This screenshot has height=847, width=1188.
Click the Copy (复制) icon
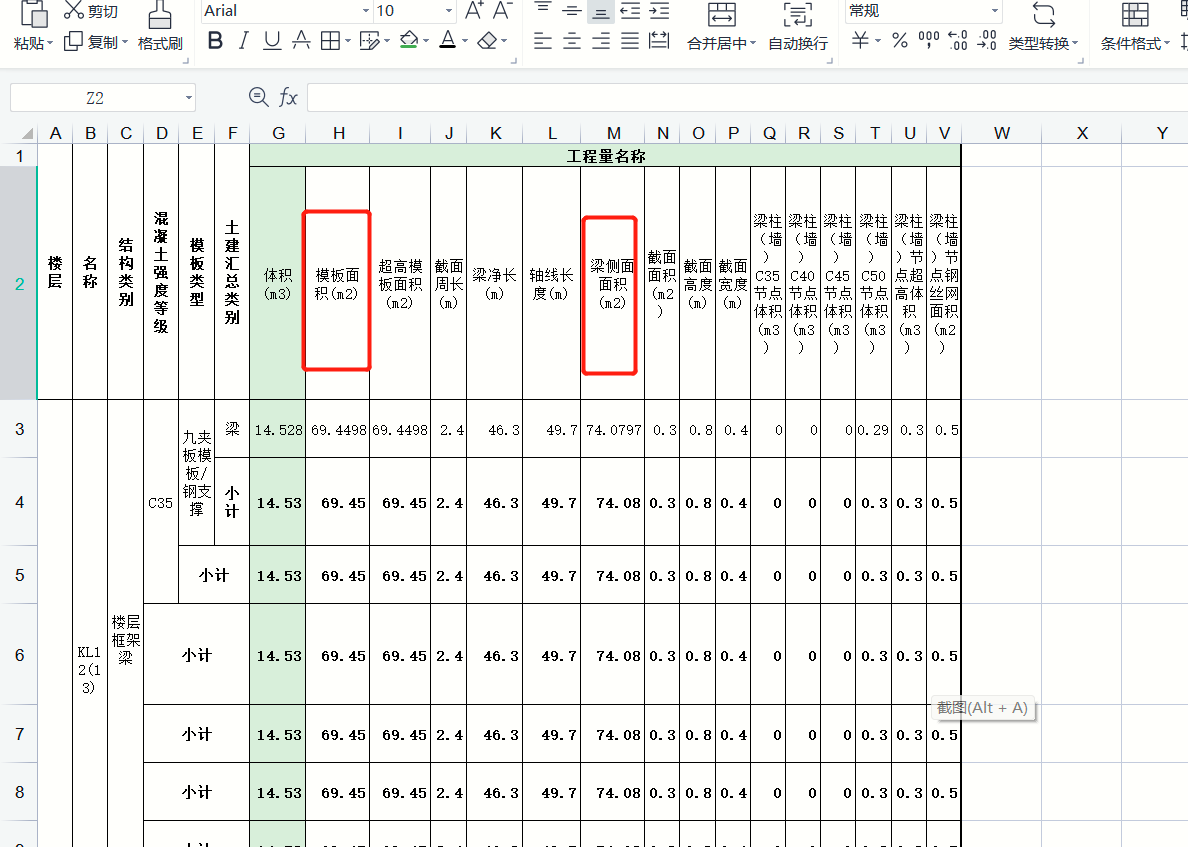tap(73, 42)
